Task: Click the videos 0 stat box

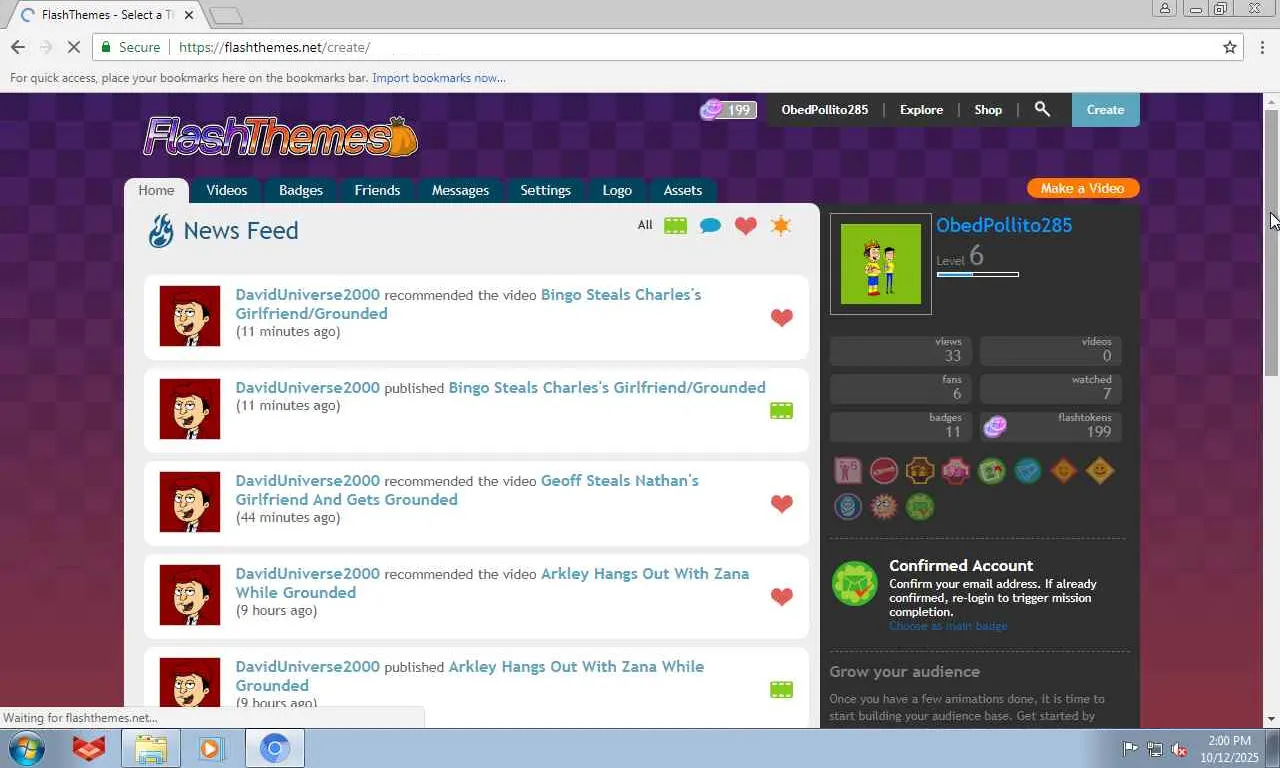Action: 1051,350
